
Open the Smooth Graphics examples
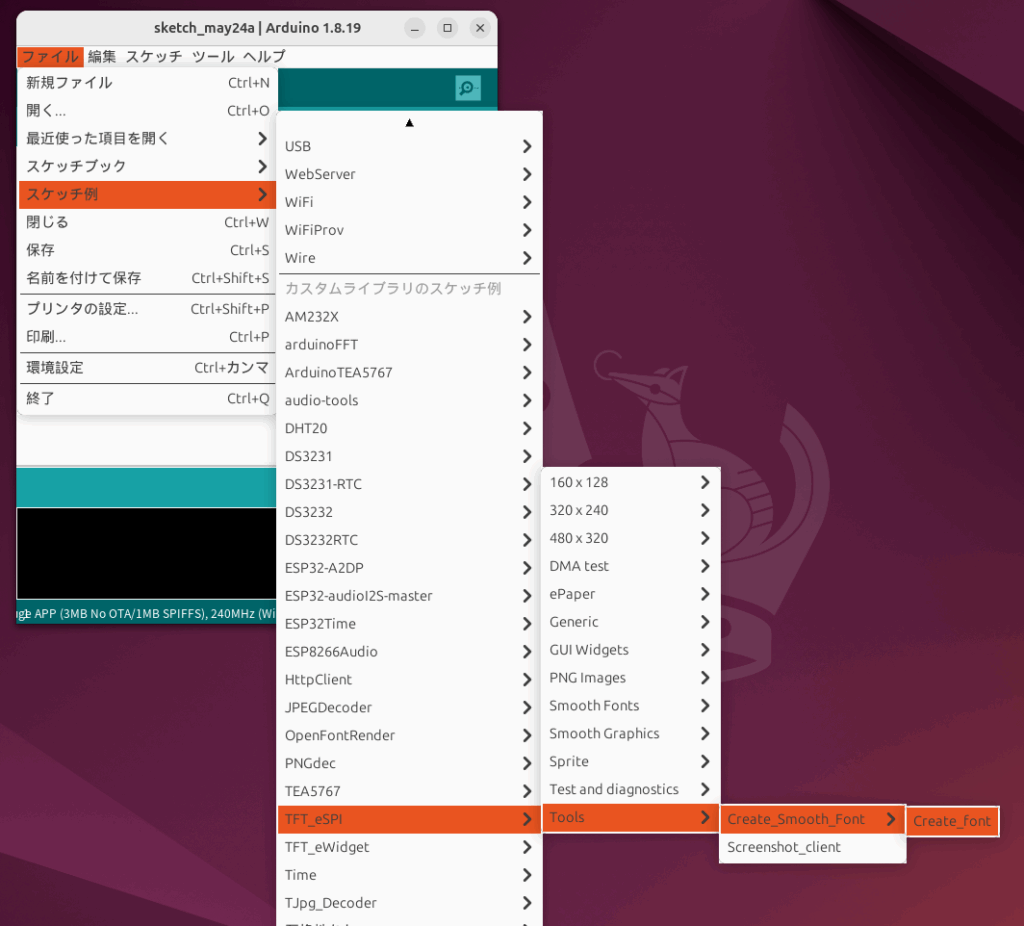tap(631, 734)
